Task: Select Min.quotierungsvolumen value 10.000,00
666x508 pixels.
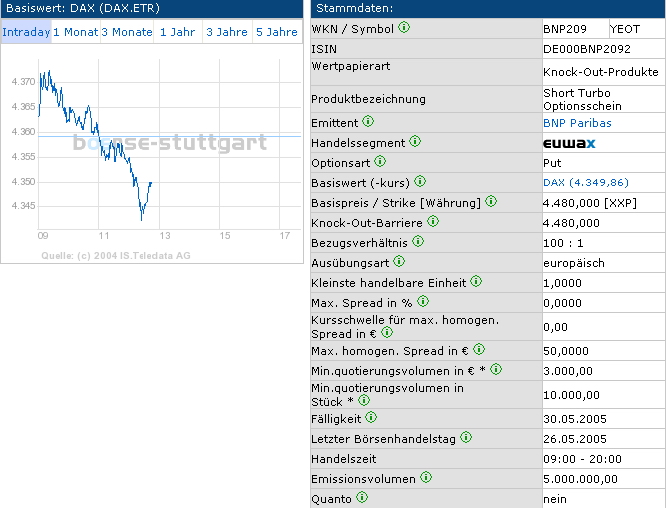Action: pos(571,395)
